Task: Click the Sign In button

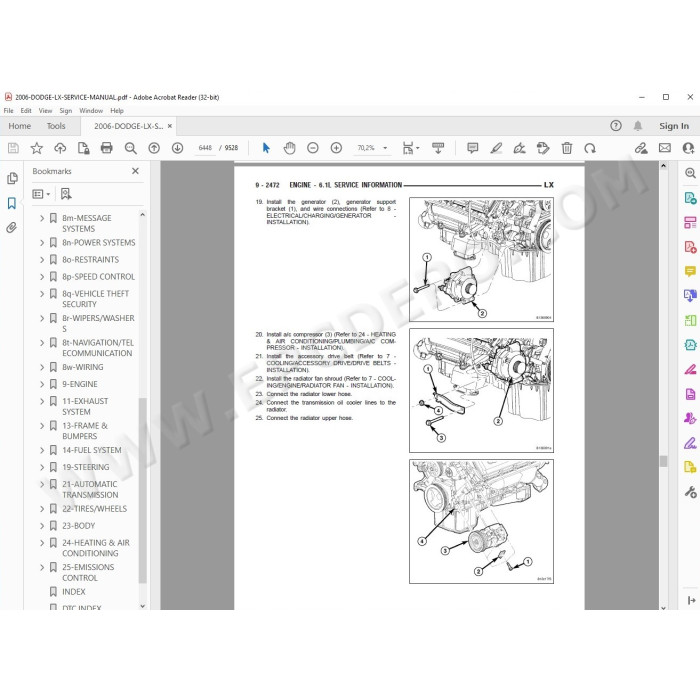Action: tap(674, 126)
